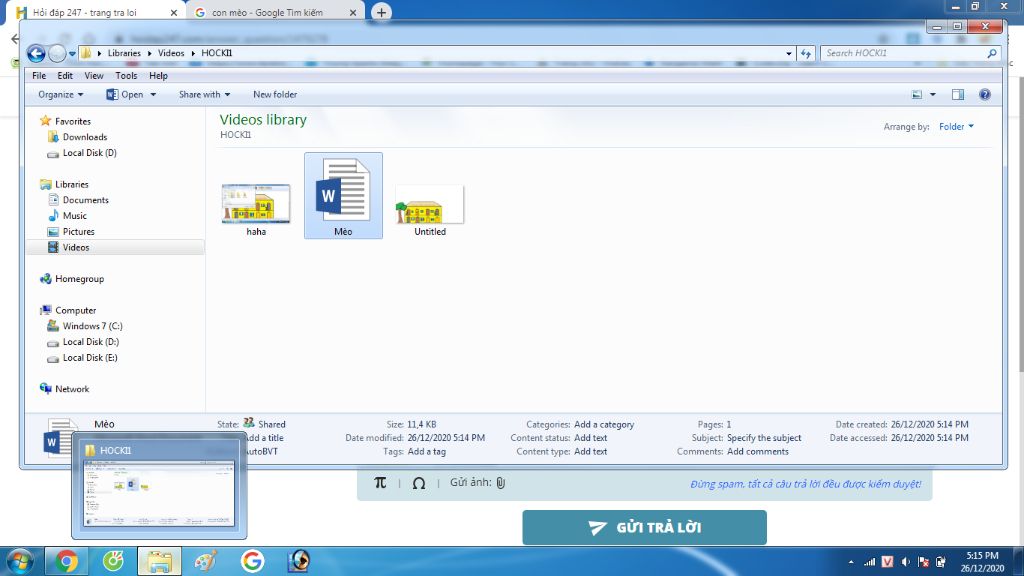
Task: Click the Forward navigation arrow in Explorer
Action: pyautogui.click(x=57, y=53)
